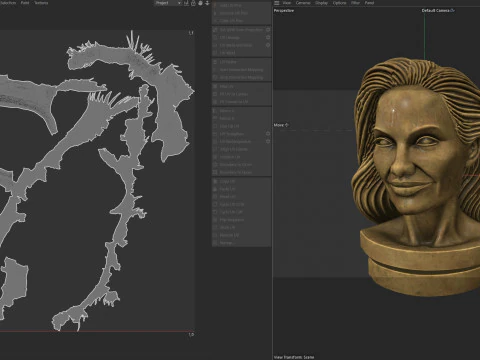Open UV Unwrap gear settings
The height and width of the screenshot is (360, 480).
tap(268, 37)
